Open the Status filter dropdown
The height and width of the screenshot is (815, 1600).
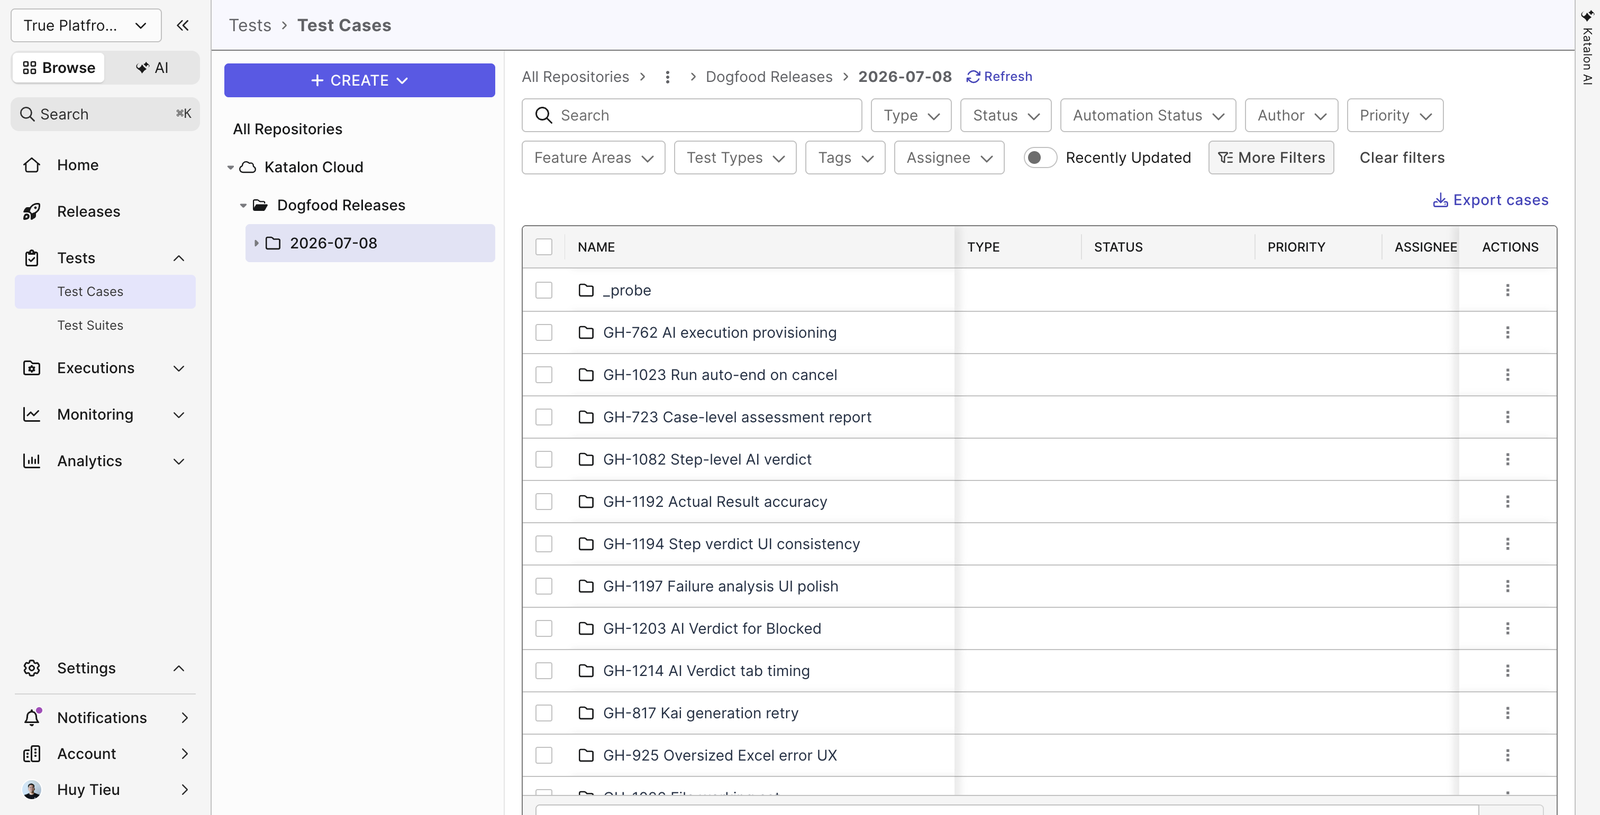(1006, 115)
